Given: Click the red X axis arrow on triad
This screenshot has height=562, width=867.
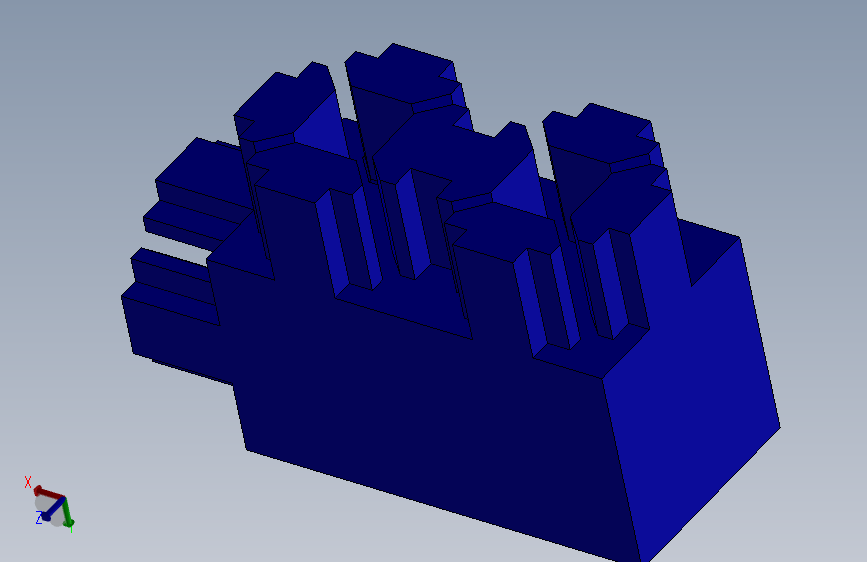Looking at the screenshot, I should coord(48,492).
